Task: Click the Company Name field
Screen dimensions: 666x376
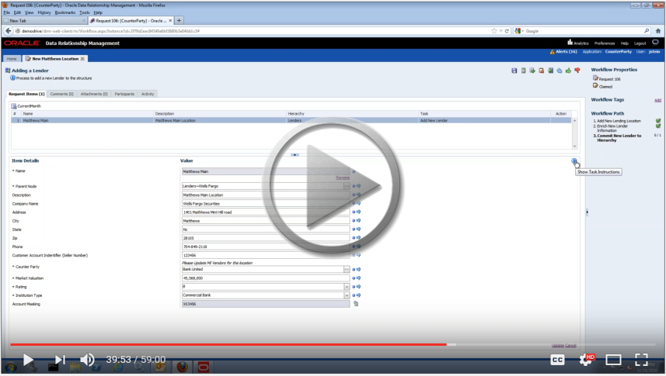Action: click(x=266, y=204)
